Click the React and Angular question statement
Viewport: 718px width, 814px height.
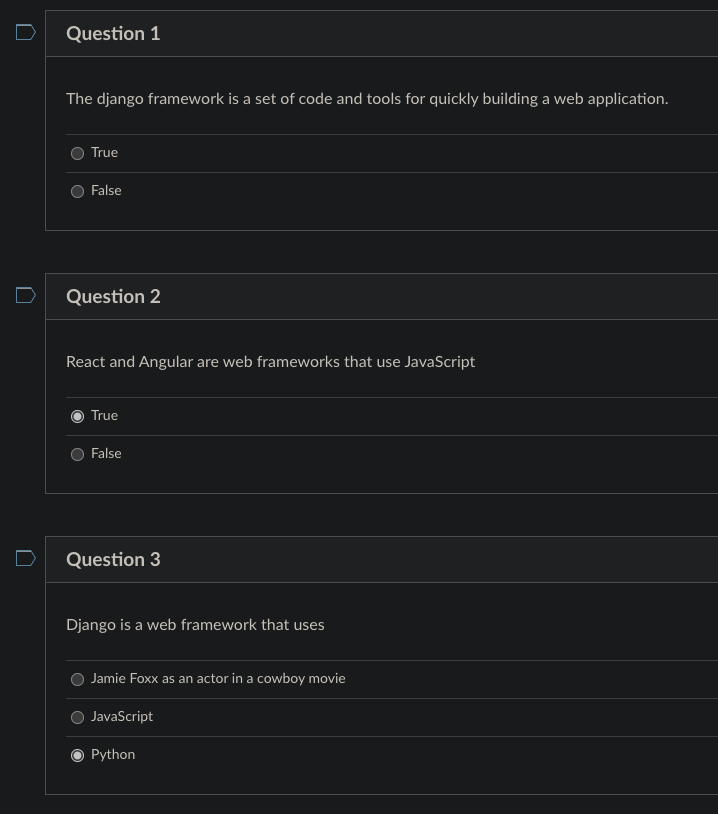click(270, 361)
